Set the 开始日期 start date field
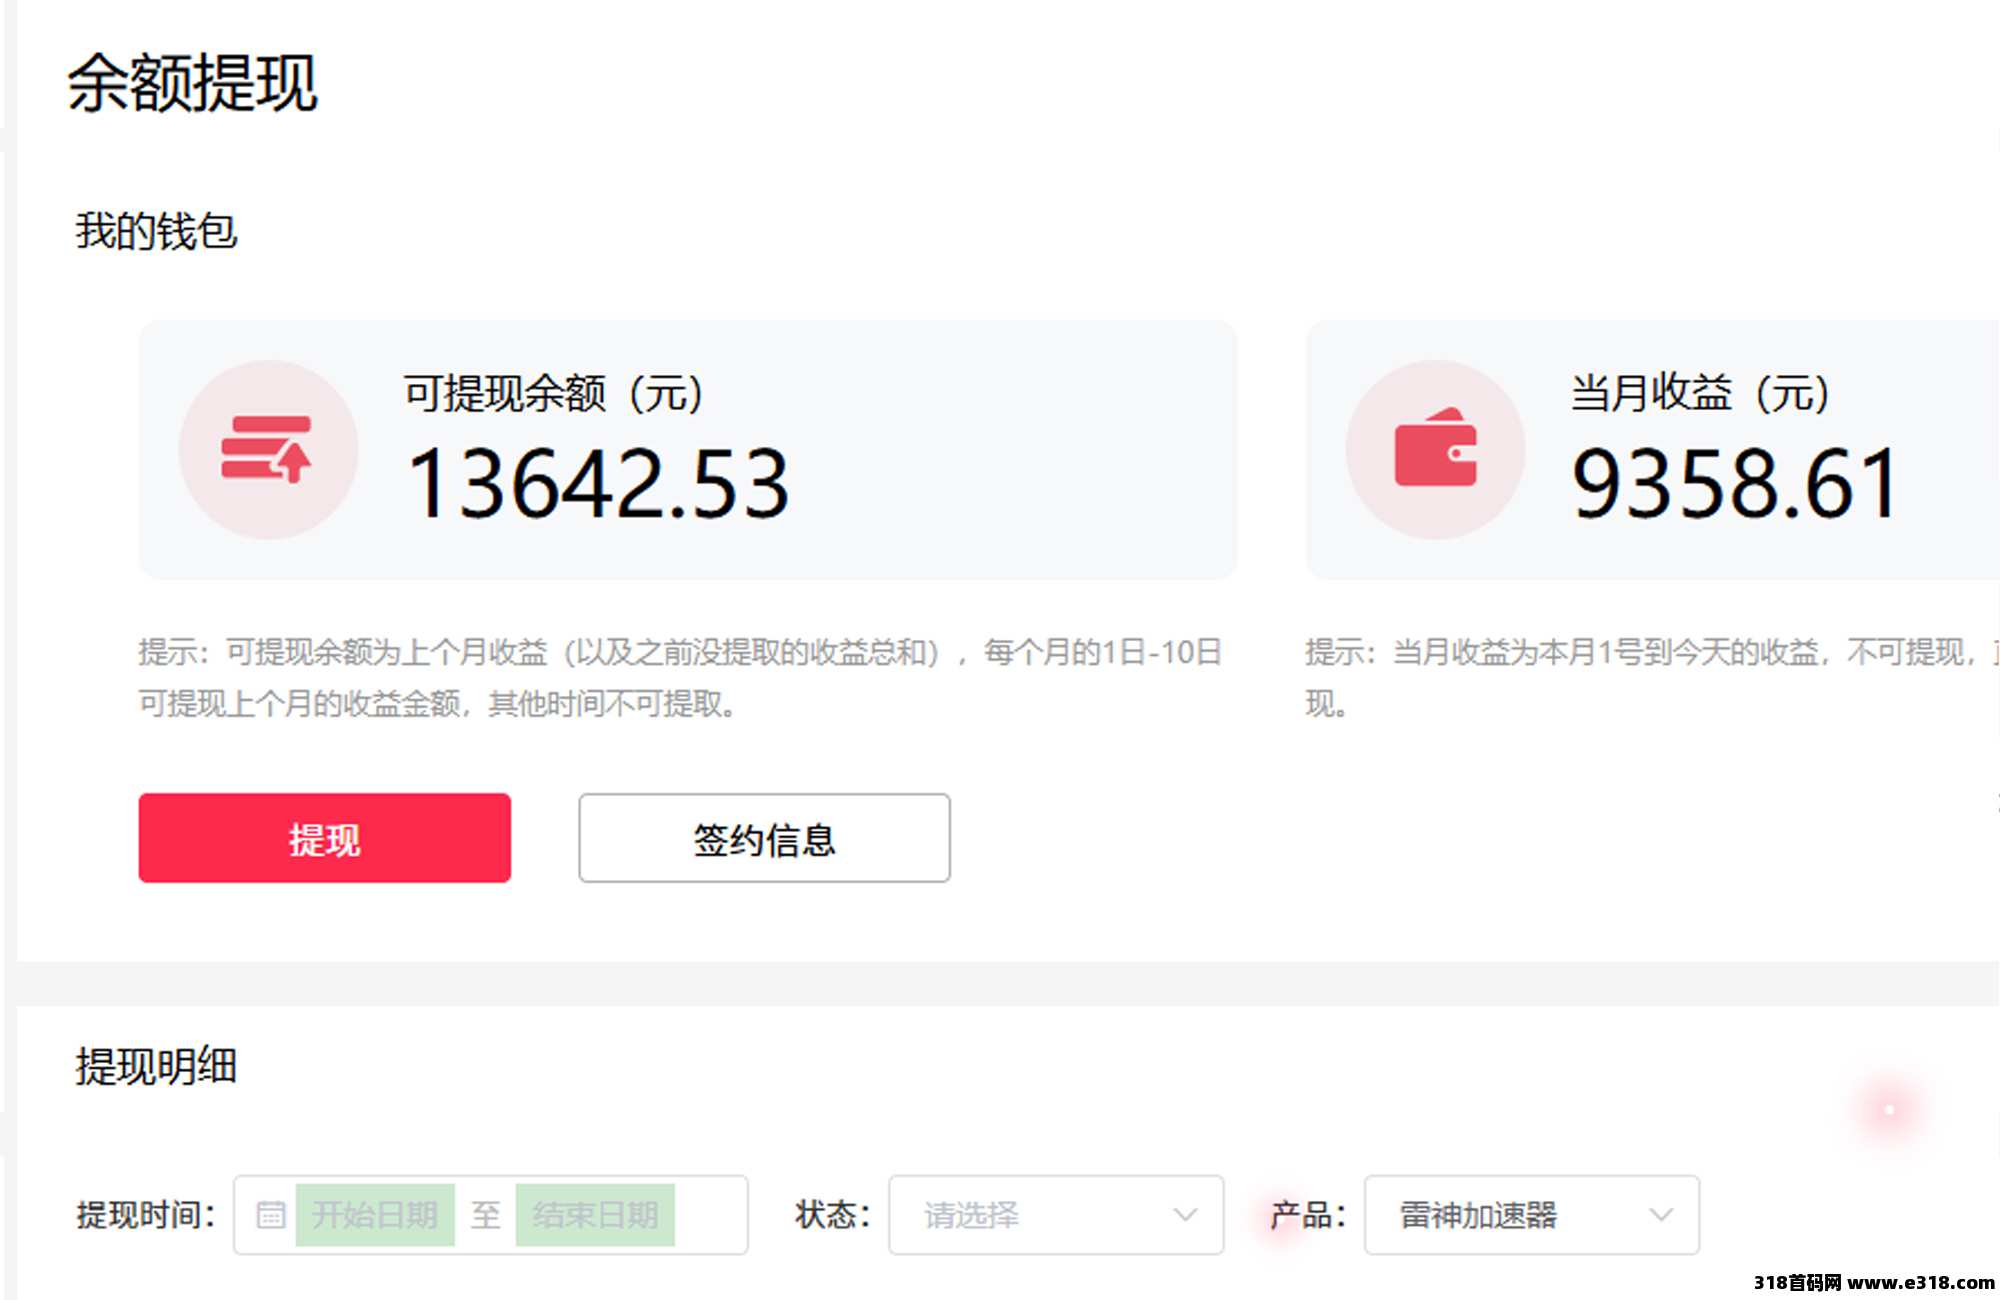 [375, 1215]
